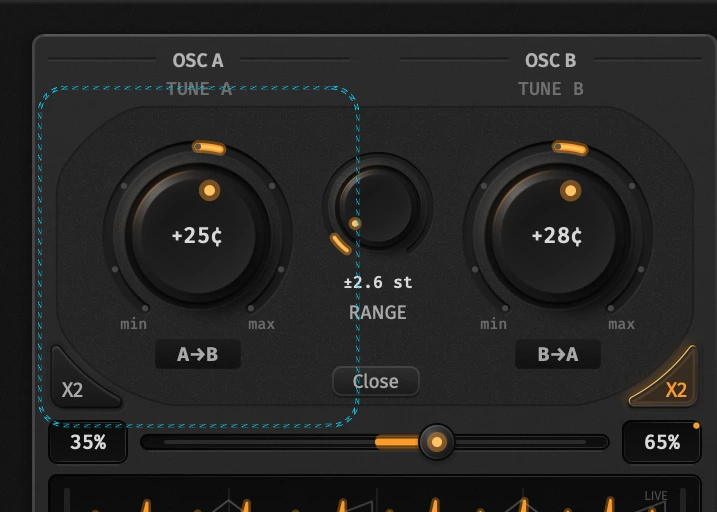Click the orange arc indicator above the OSC A knob
This screenshot has height=512, width=717.
pos(209,148)
